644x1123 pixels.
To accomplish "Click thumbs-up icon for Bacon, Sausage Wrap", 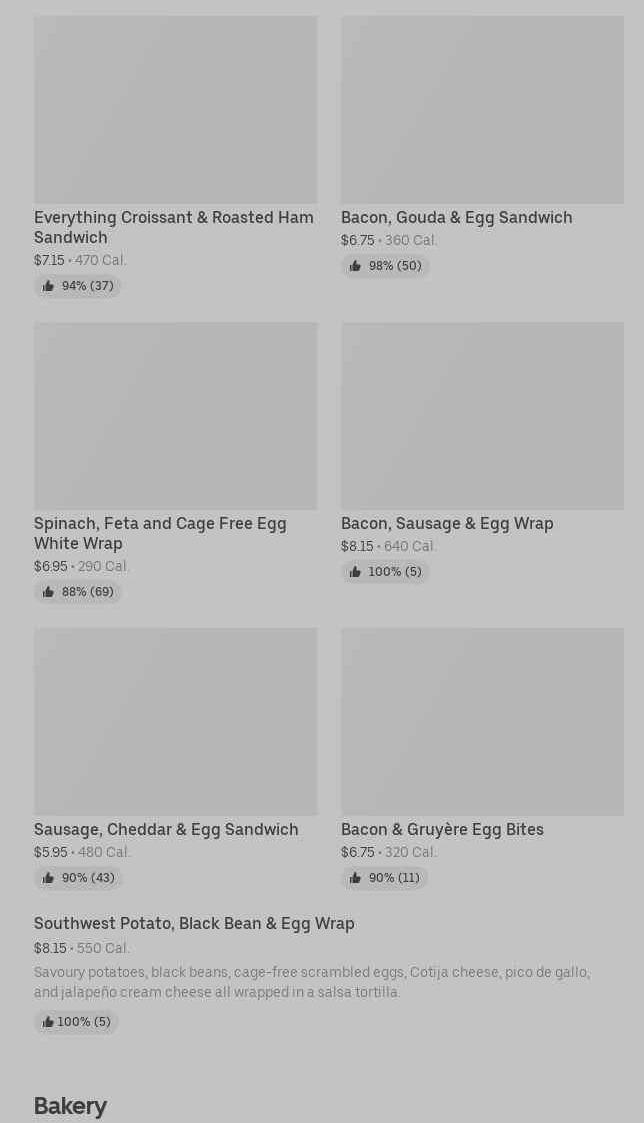I will coord(355,572).
